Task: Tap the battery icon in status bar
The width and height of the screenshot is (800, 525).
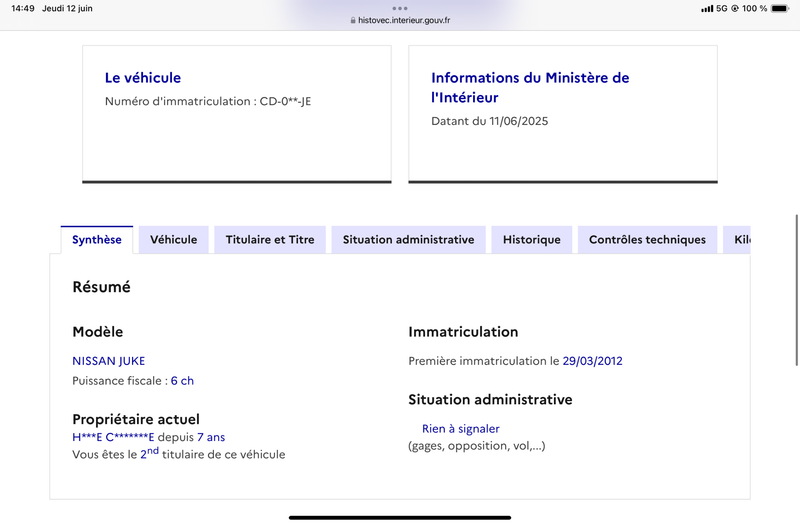Action: pyautogui.click(x=780, y=8)
